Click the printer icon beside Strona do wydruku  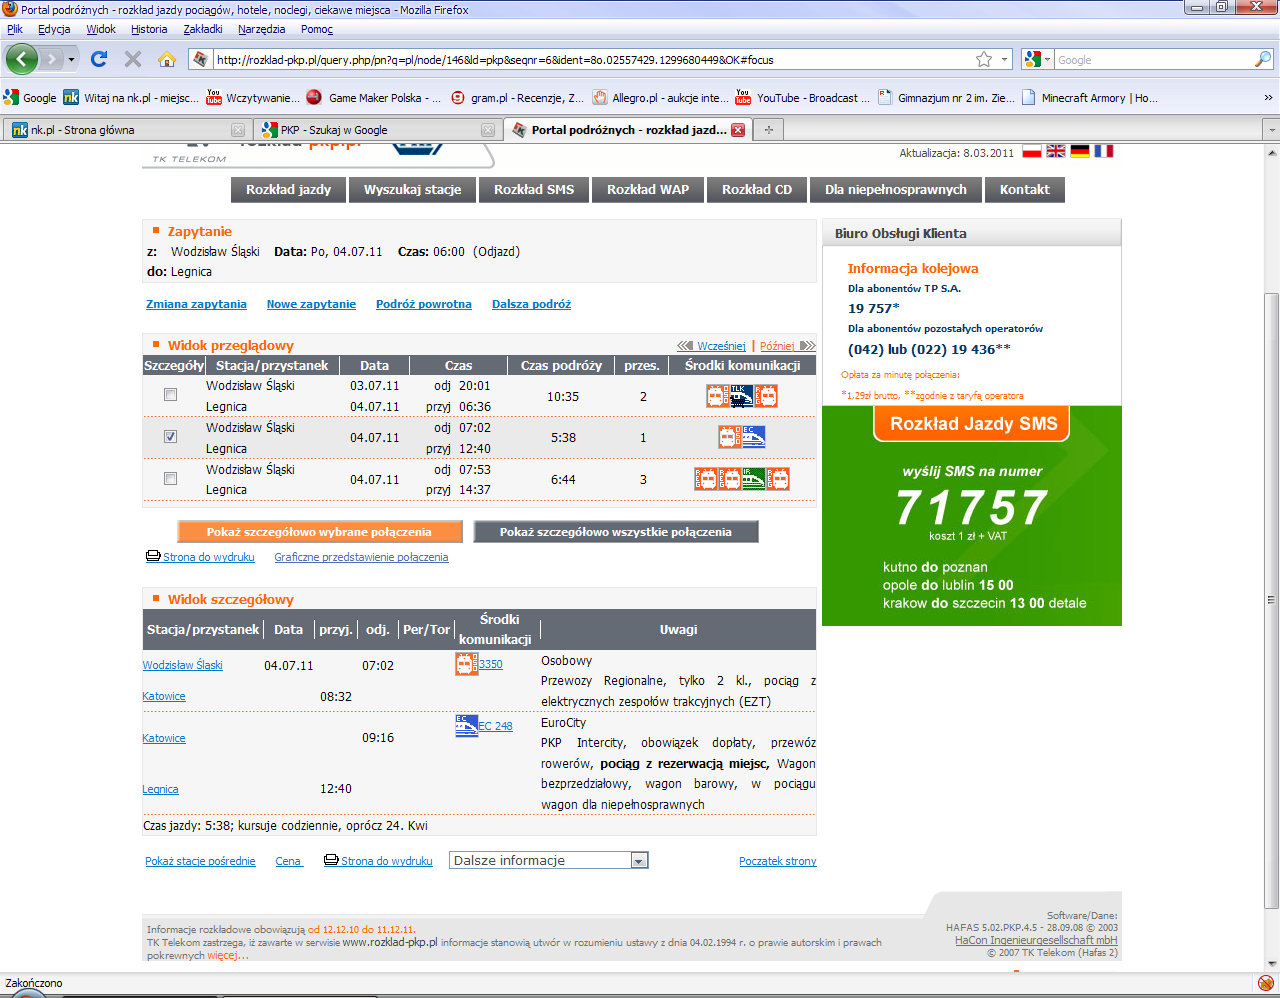point(153,556)
